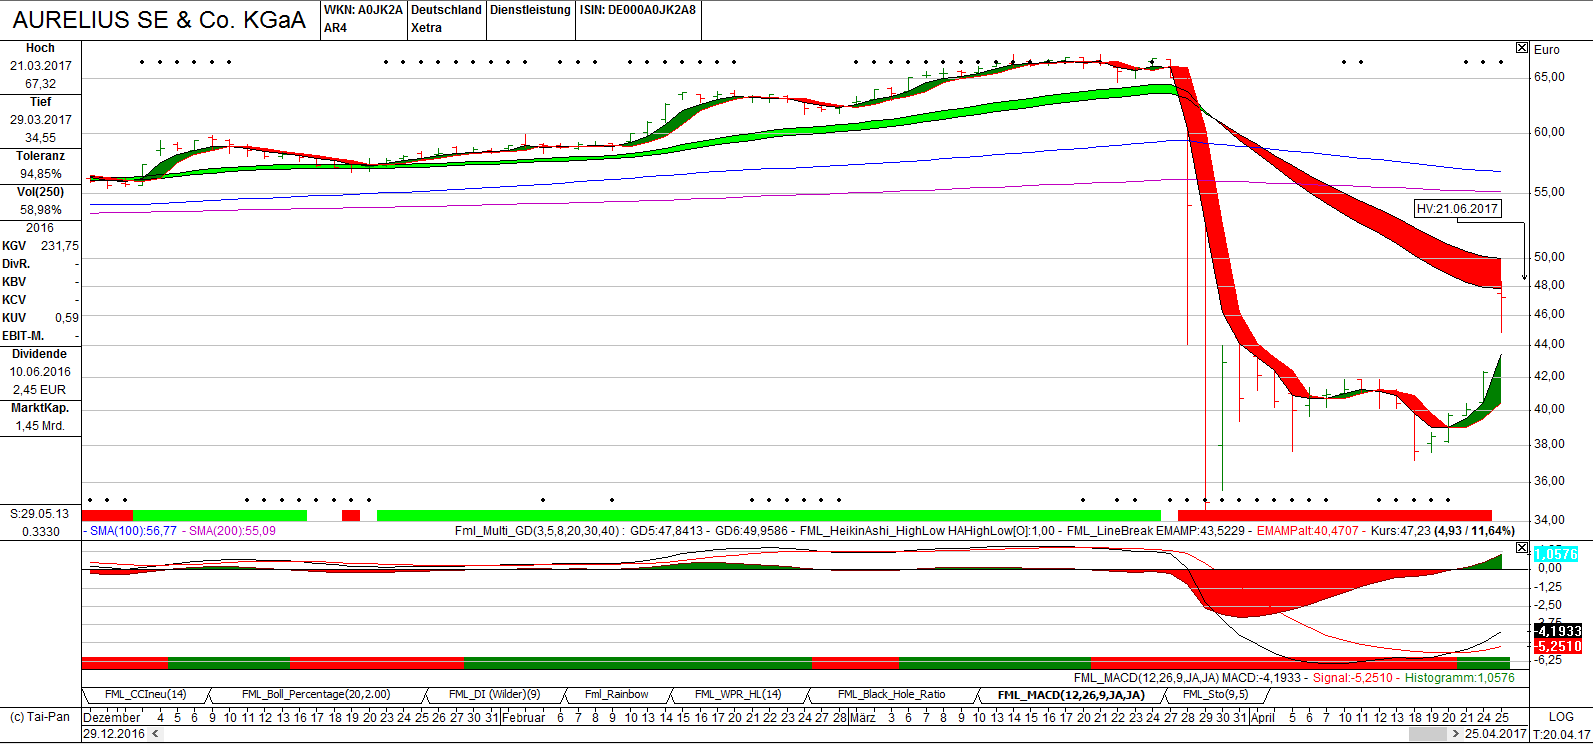Select the EMAMPalt:40,4707 legend value

[1308, 531]
